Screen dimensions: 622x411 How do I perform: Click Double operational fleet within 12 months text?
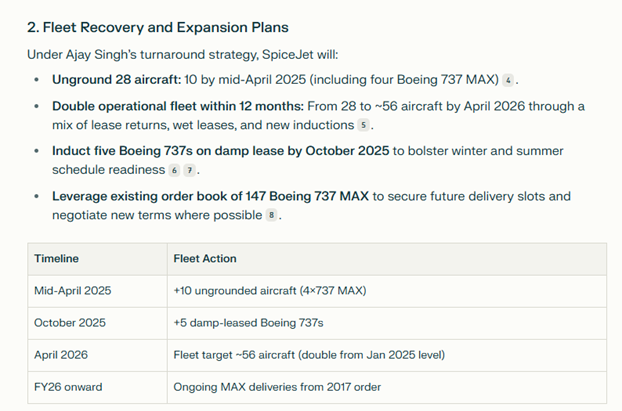(x=178, y=106)
